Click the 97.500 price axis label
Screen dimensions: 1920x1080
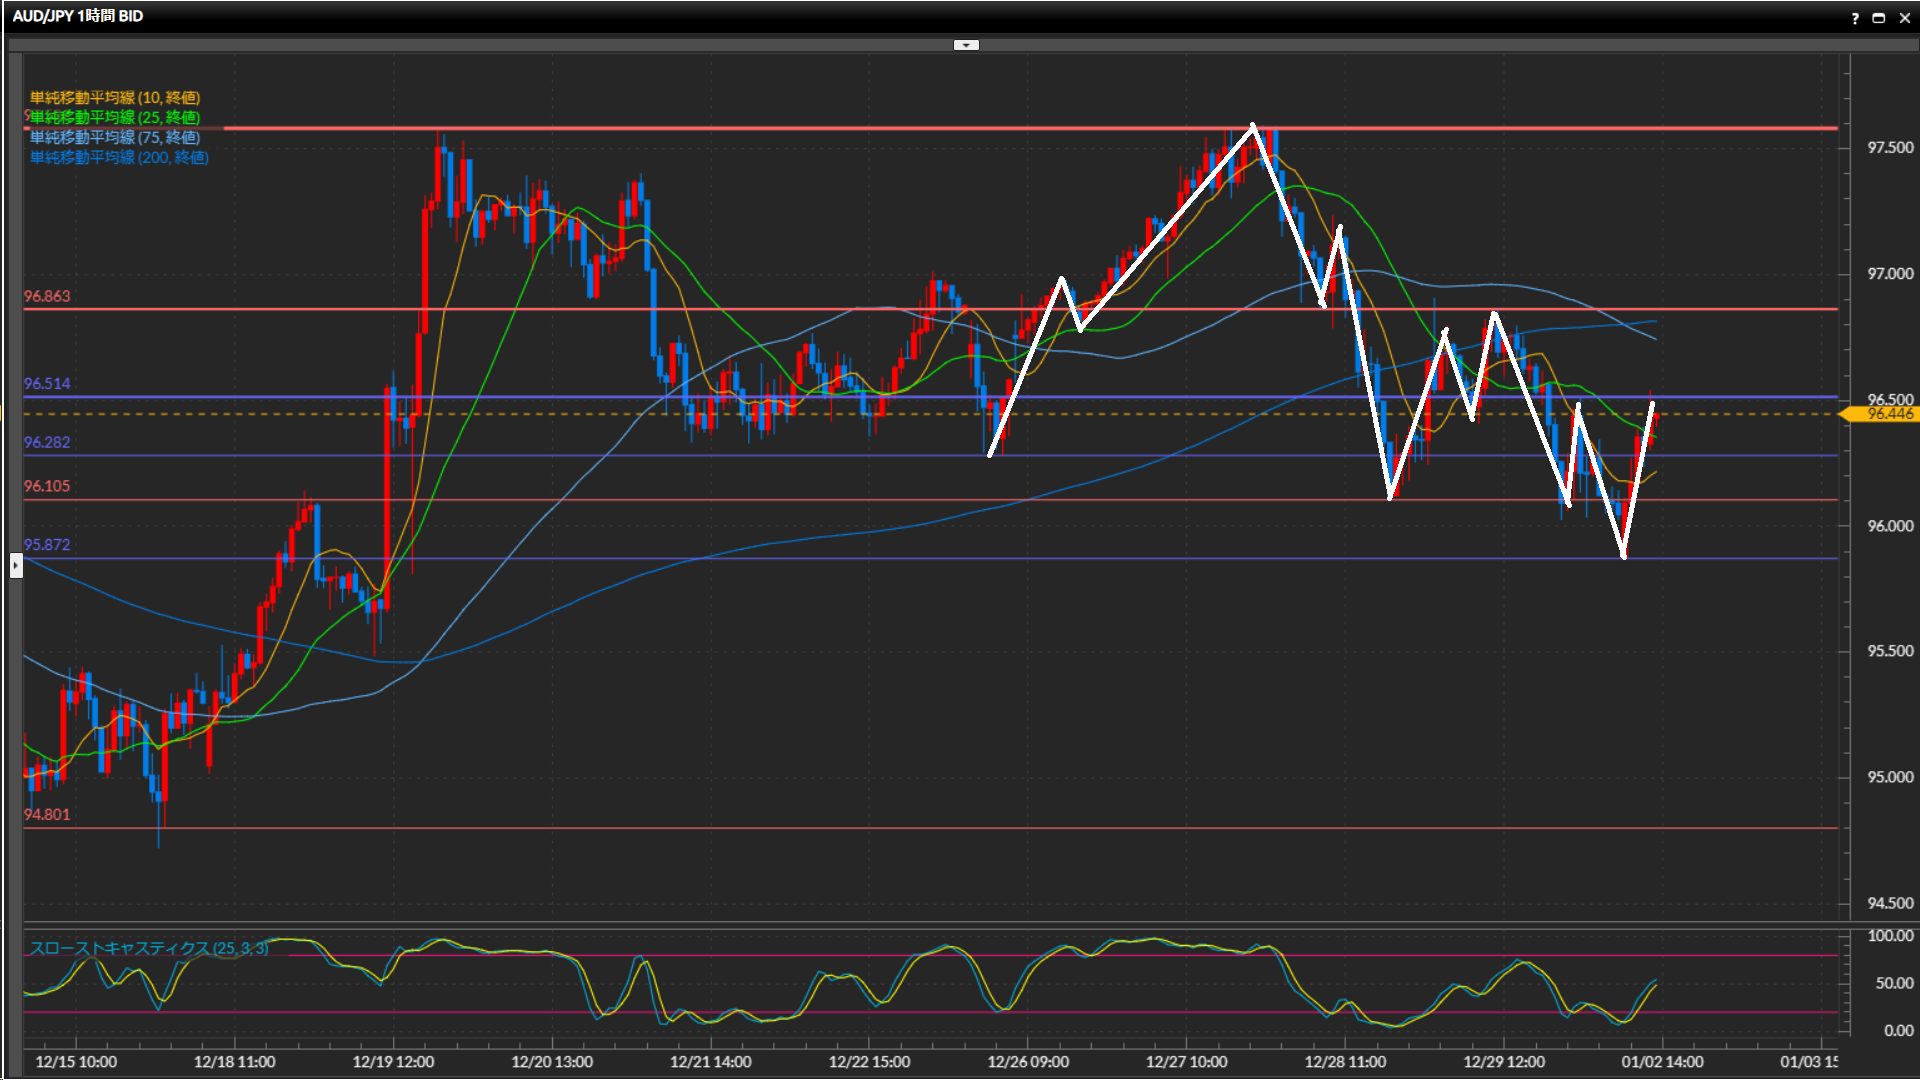1890,148
